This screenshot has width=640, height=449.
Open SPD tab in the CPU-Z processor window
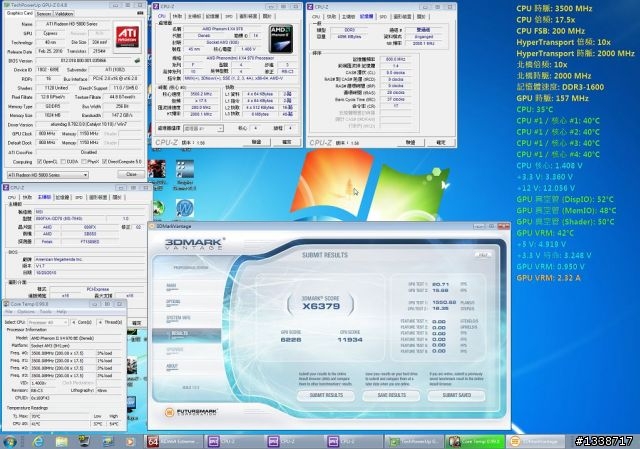[x=229, y=16]
